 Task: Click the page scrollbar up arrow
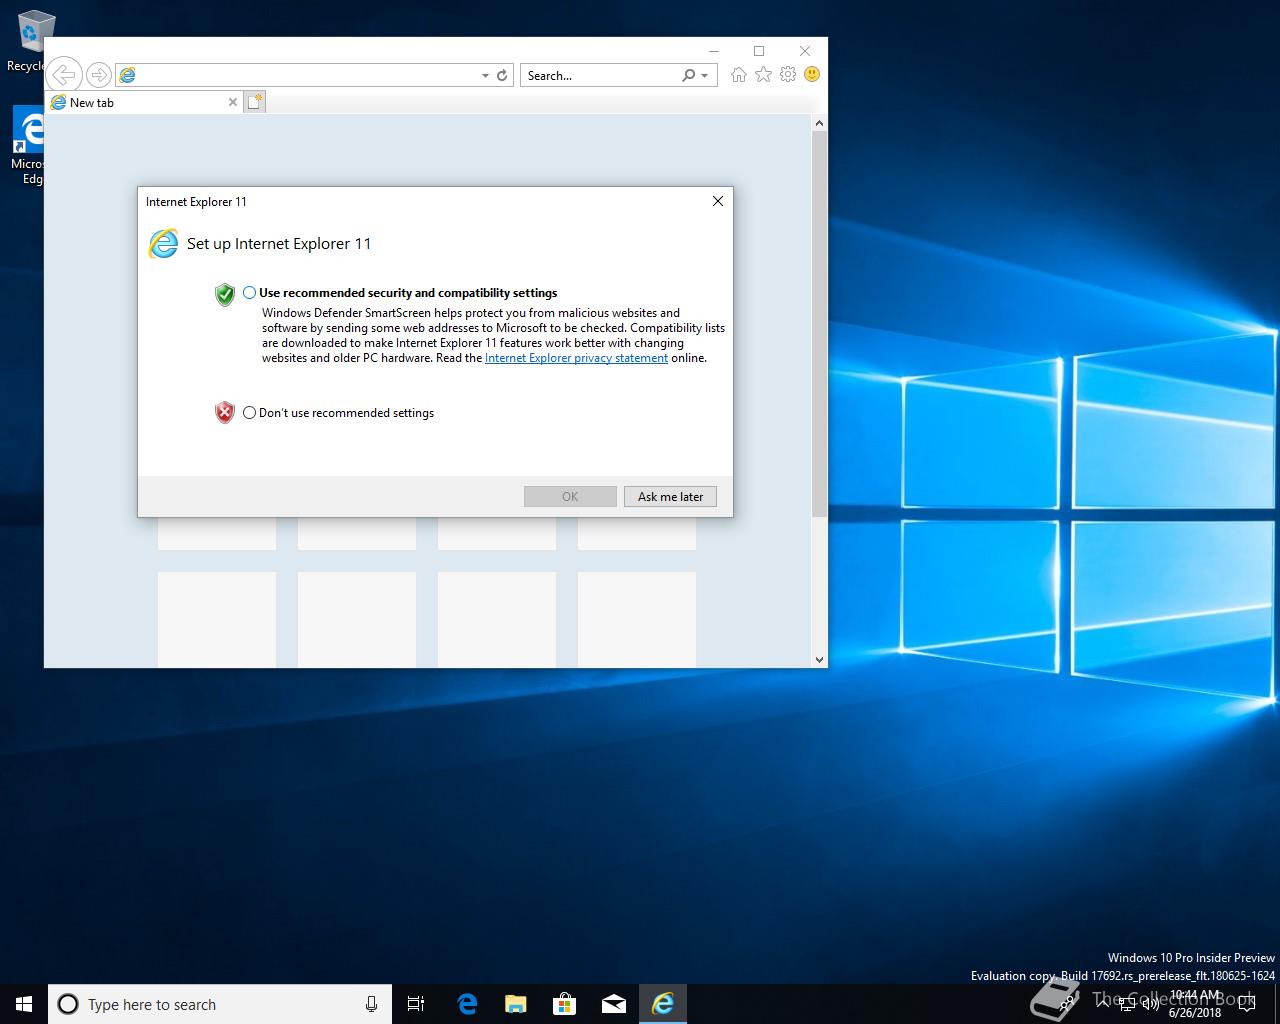[x=819, y=123]
